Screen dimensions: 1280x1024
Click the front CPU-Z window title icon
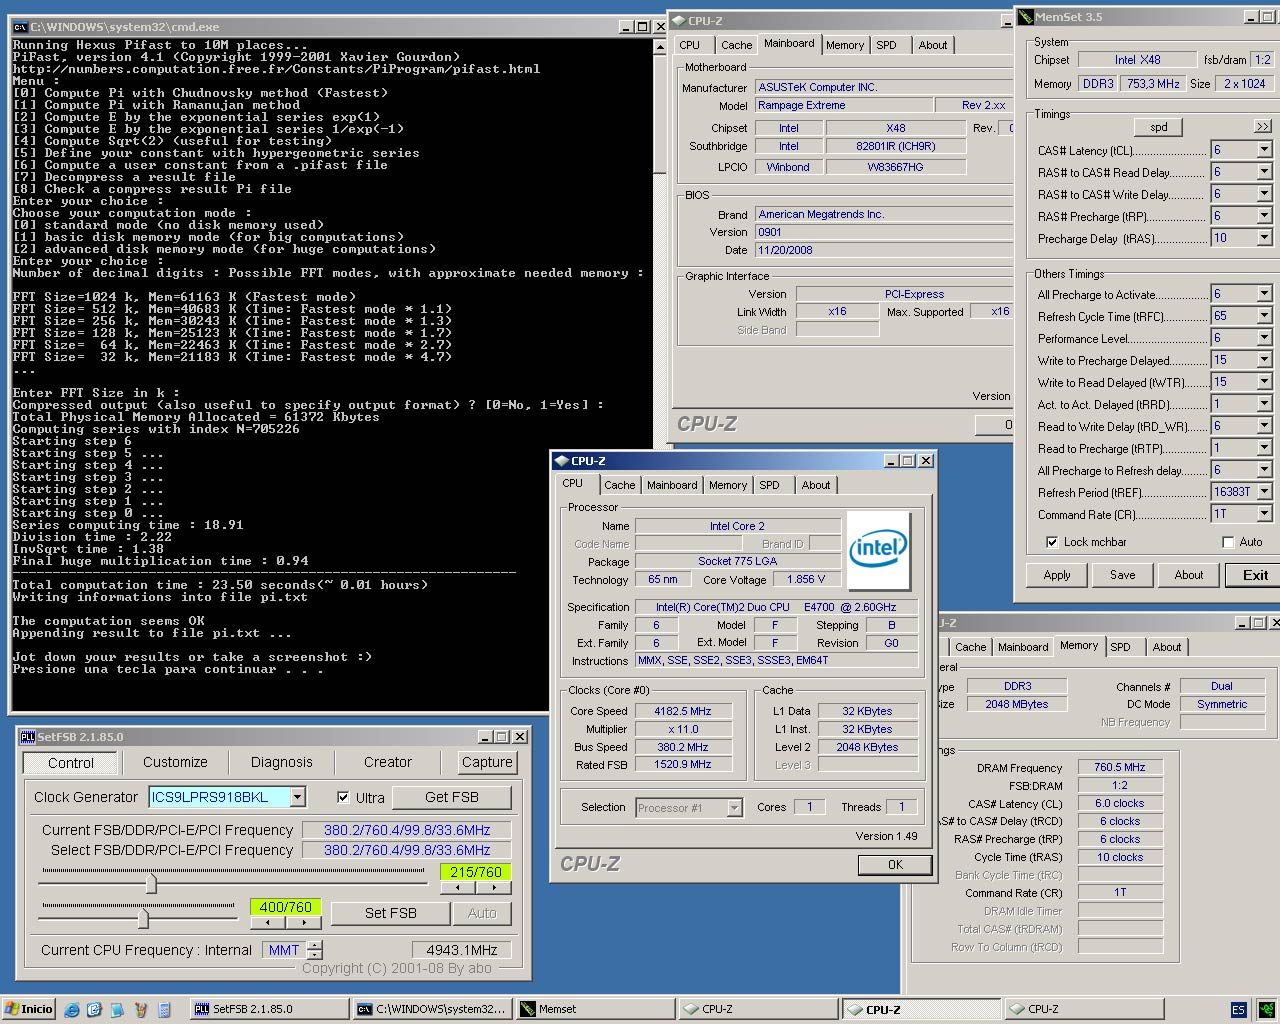(561, 461)
